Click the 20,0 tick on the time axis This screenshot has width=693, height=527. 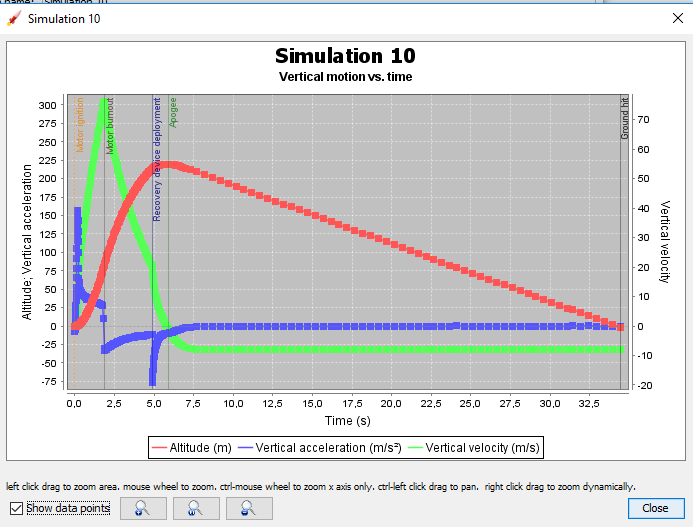391,404
